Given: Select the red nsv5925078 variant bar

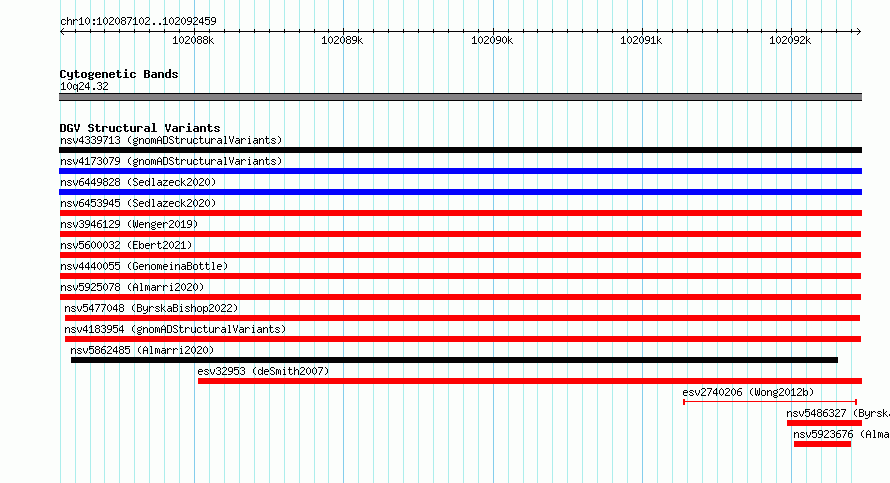Looking at the screenshot, I should point(460,297).
